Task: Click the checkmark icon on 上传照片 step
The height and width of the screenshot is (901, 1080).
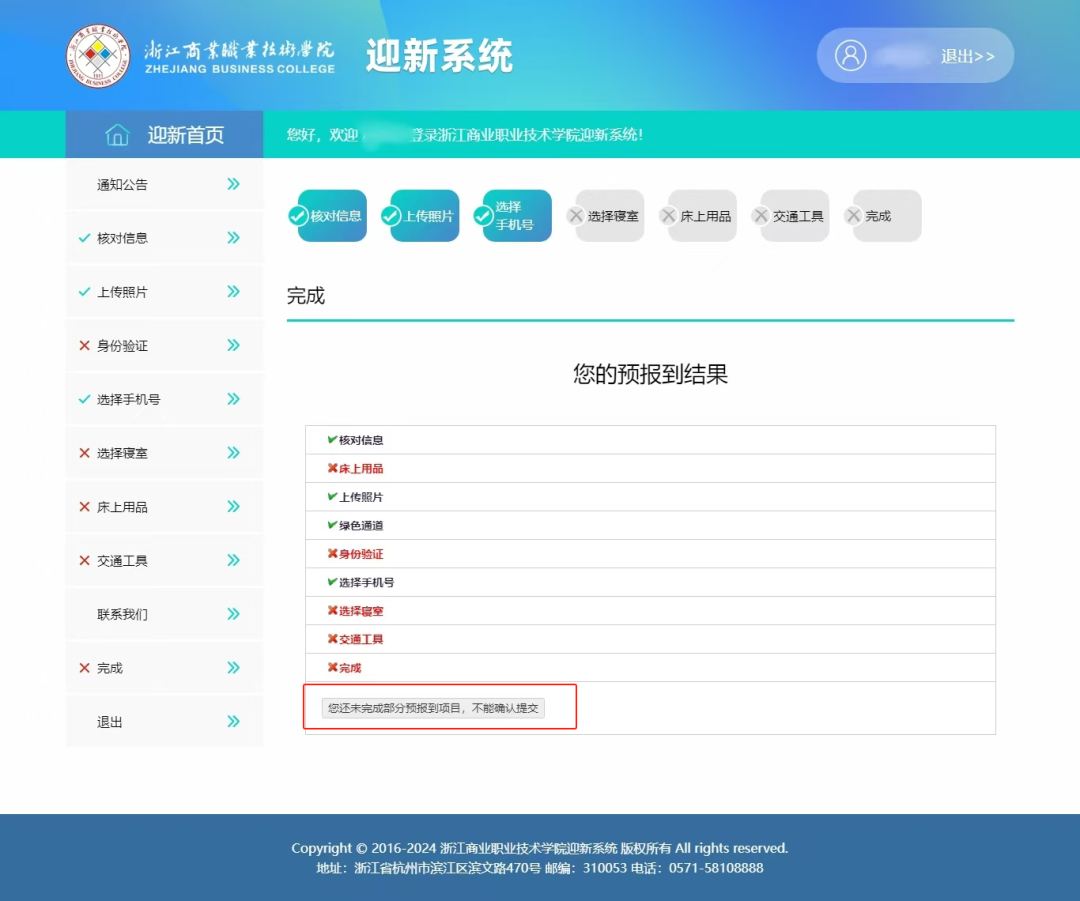Action: 390,216
